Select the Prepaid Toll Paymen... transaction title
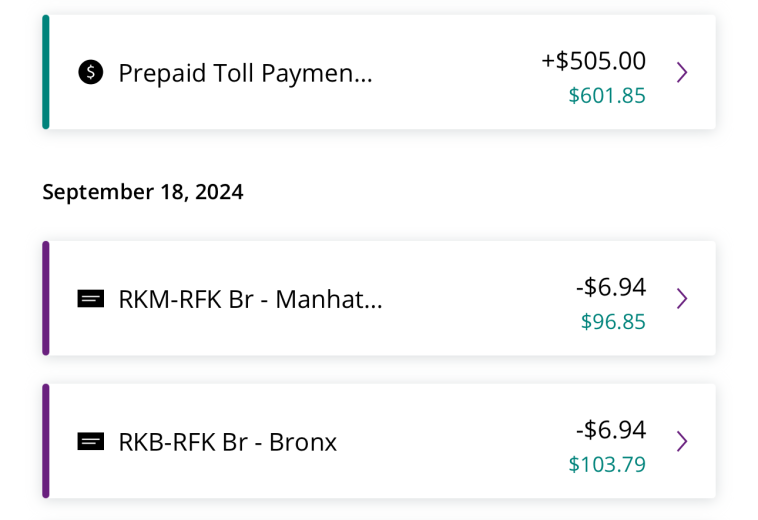This screenshot has width=758, height=520. click(246, 73)
